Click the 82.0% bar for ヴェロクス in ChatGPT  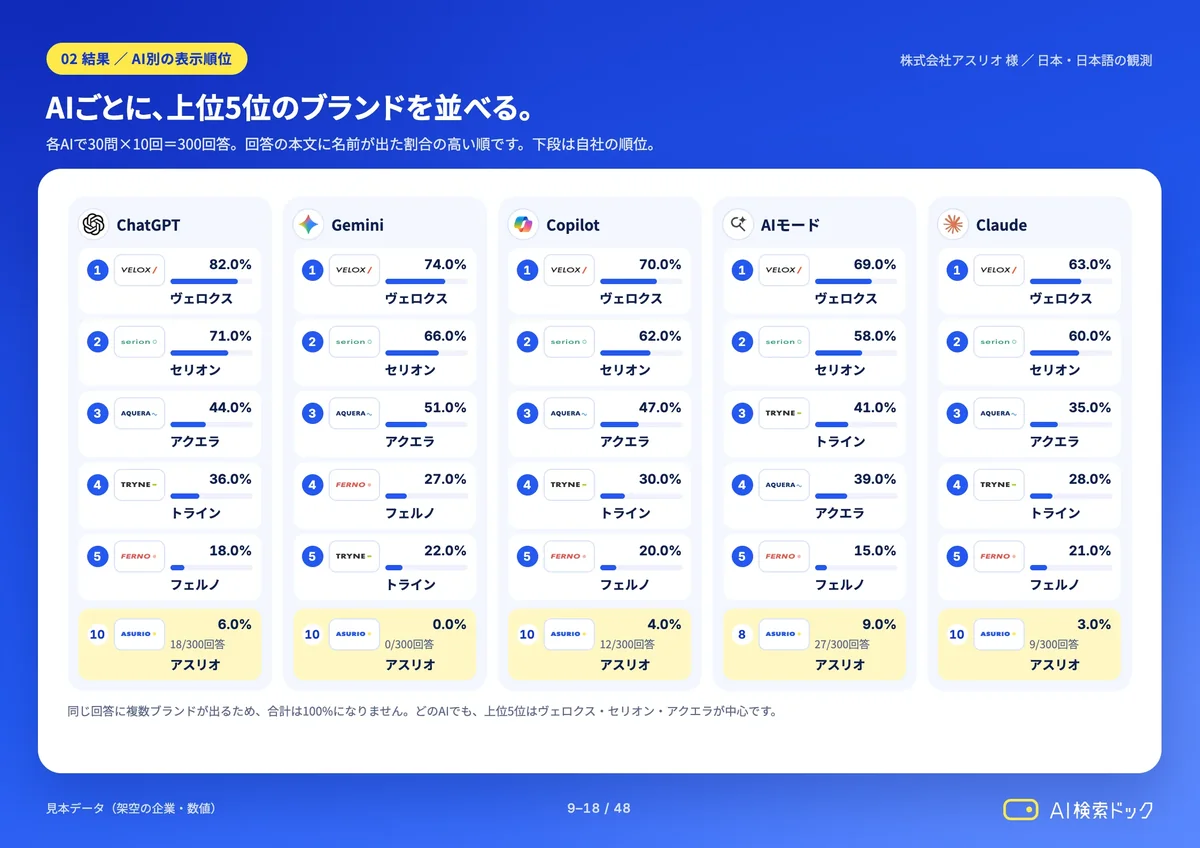coord(211,281)
